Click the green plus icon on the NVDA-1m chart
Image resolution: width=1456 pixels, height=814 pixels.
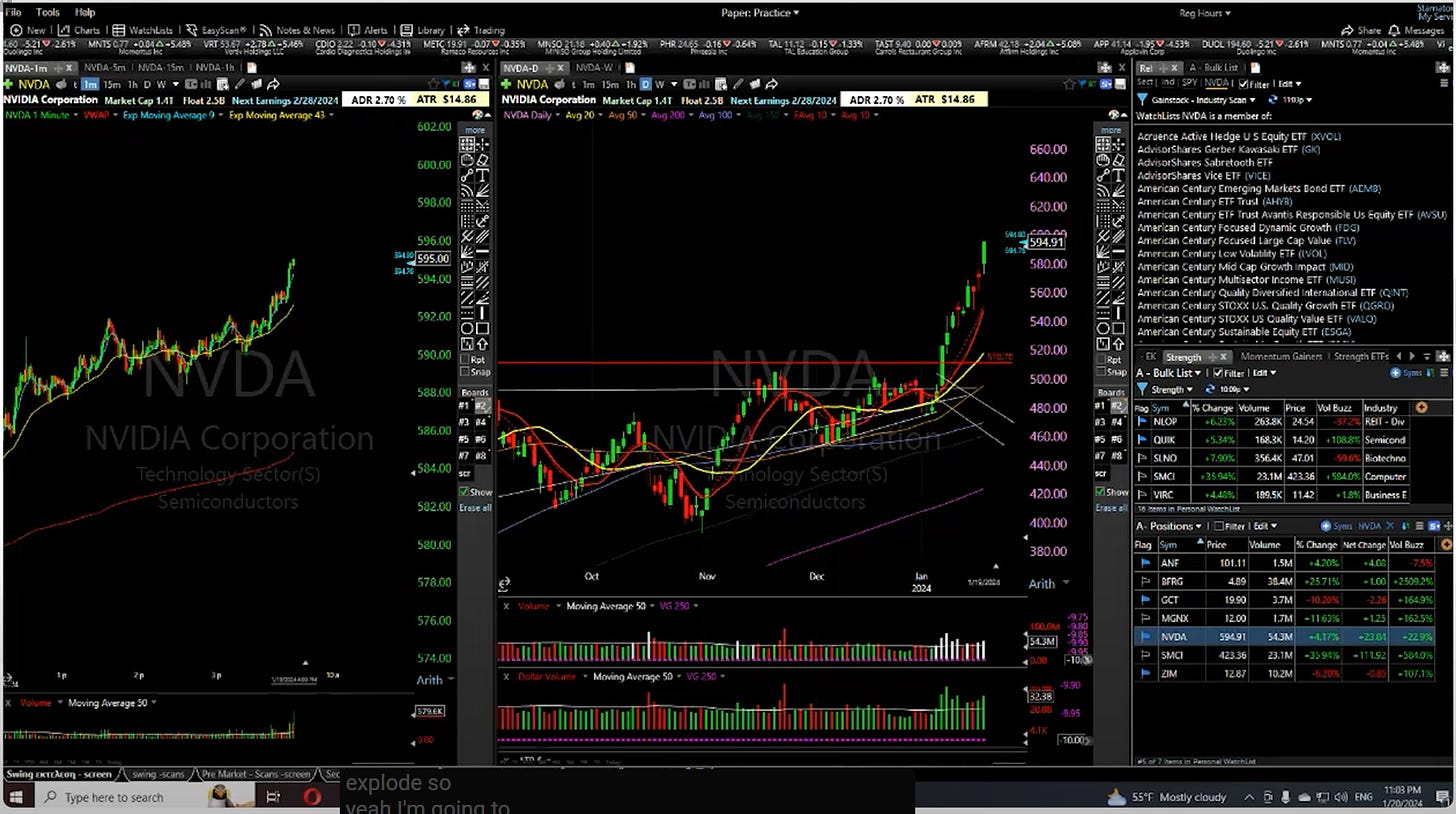[x=8, y=84]
